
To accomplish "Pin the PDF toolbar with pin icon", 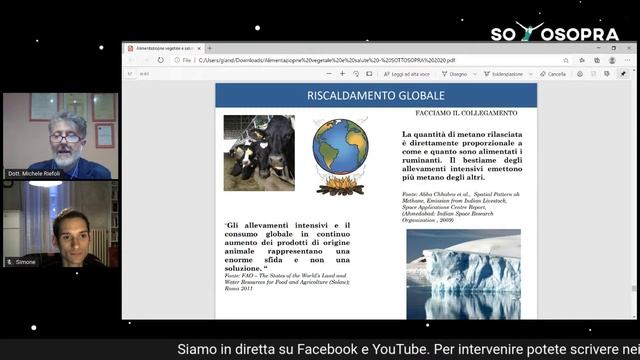I will tap(623, 74).
